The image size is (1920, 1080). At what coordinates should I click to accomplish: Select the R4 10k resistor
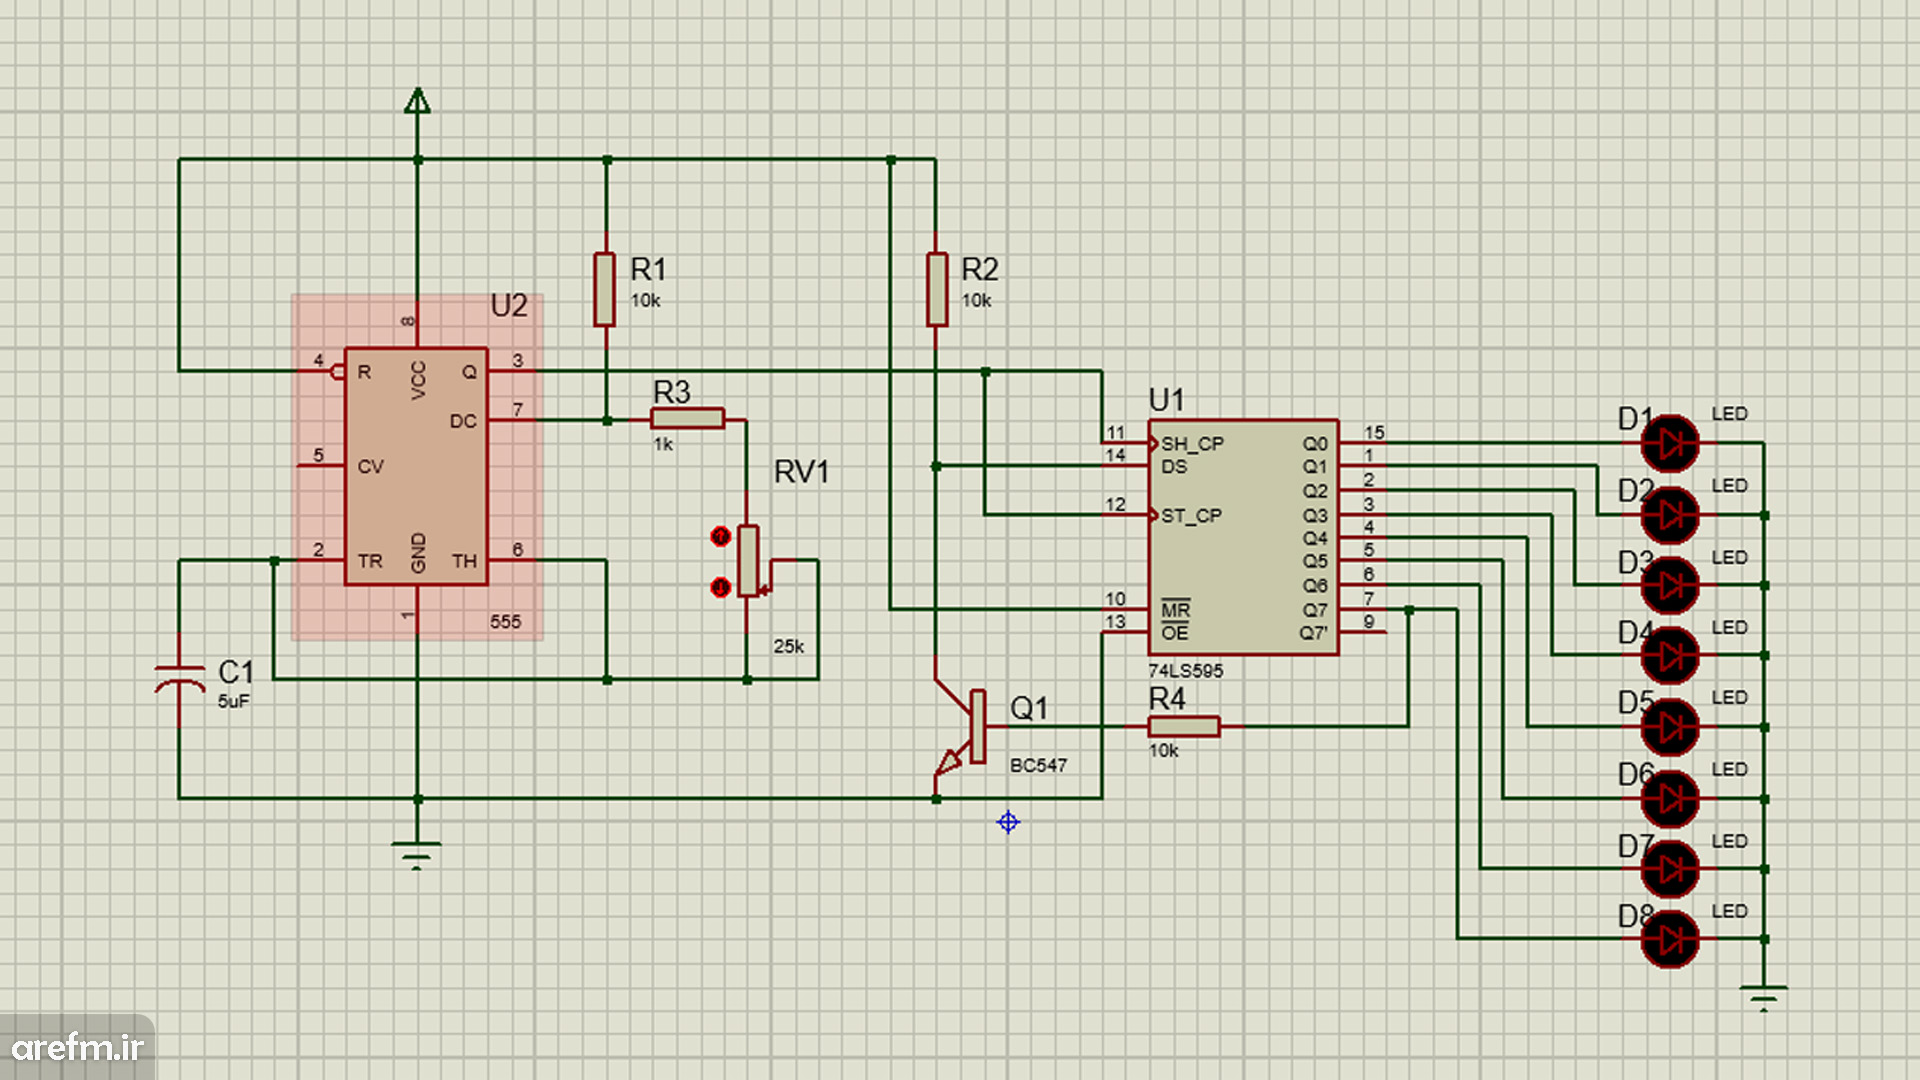tap(1183, 727)
